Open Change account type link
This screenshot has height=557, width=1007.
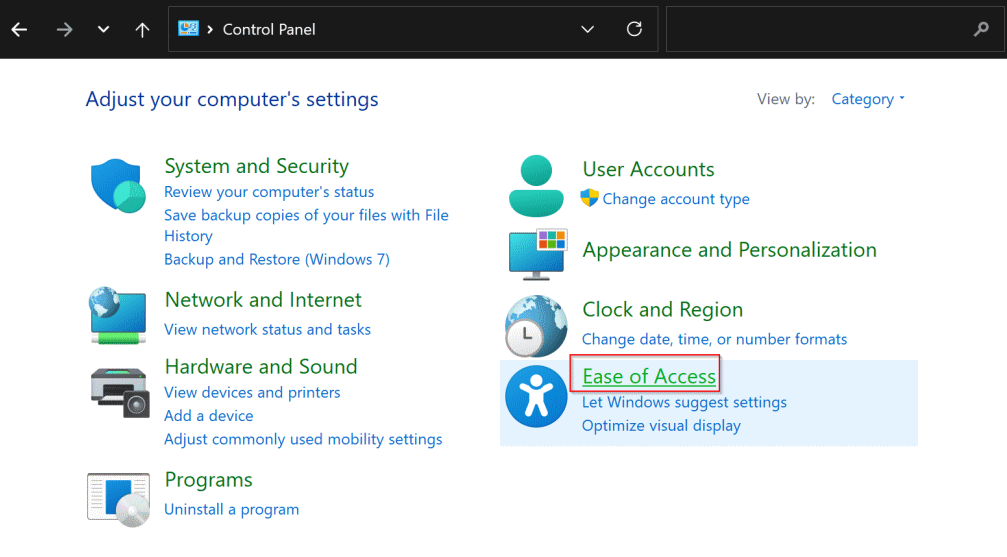pyautogui.click(x=676, y=199)
